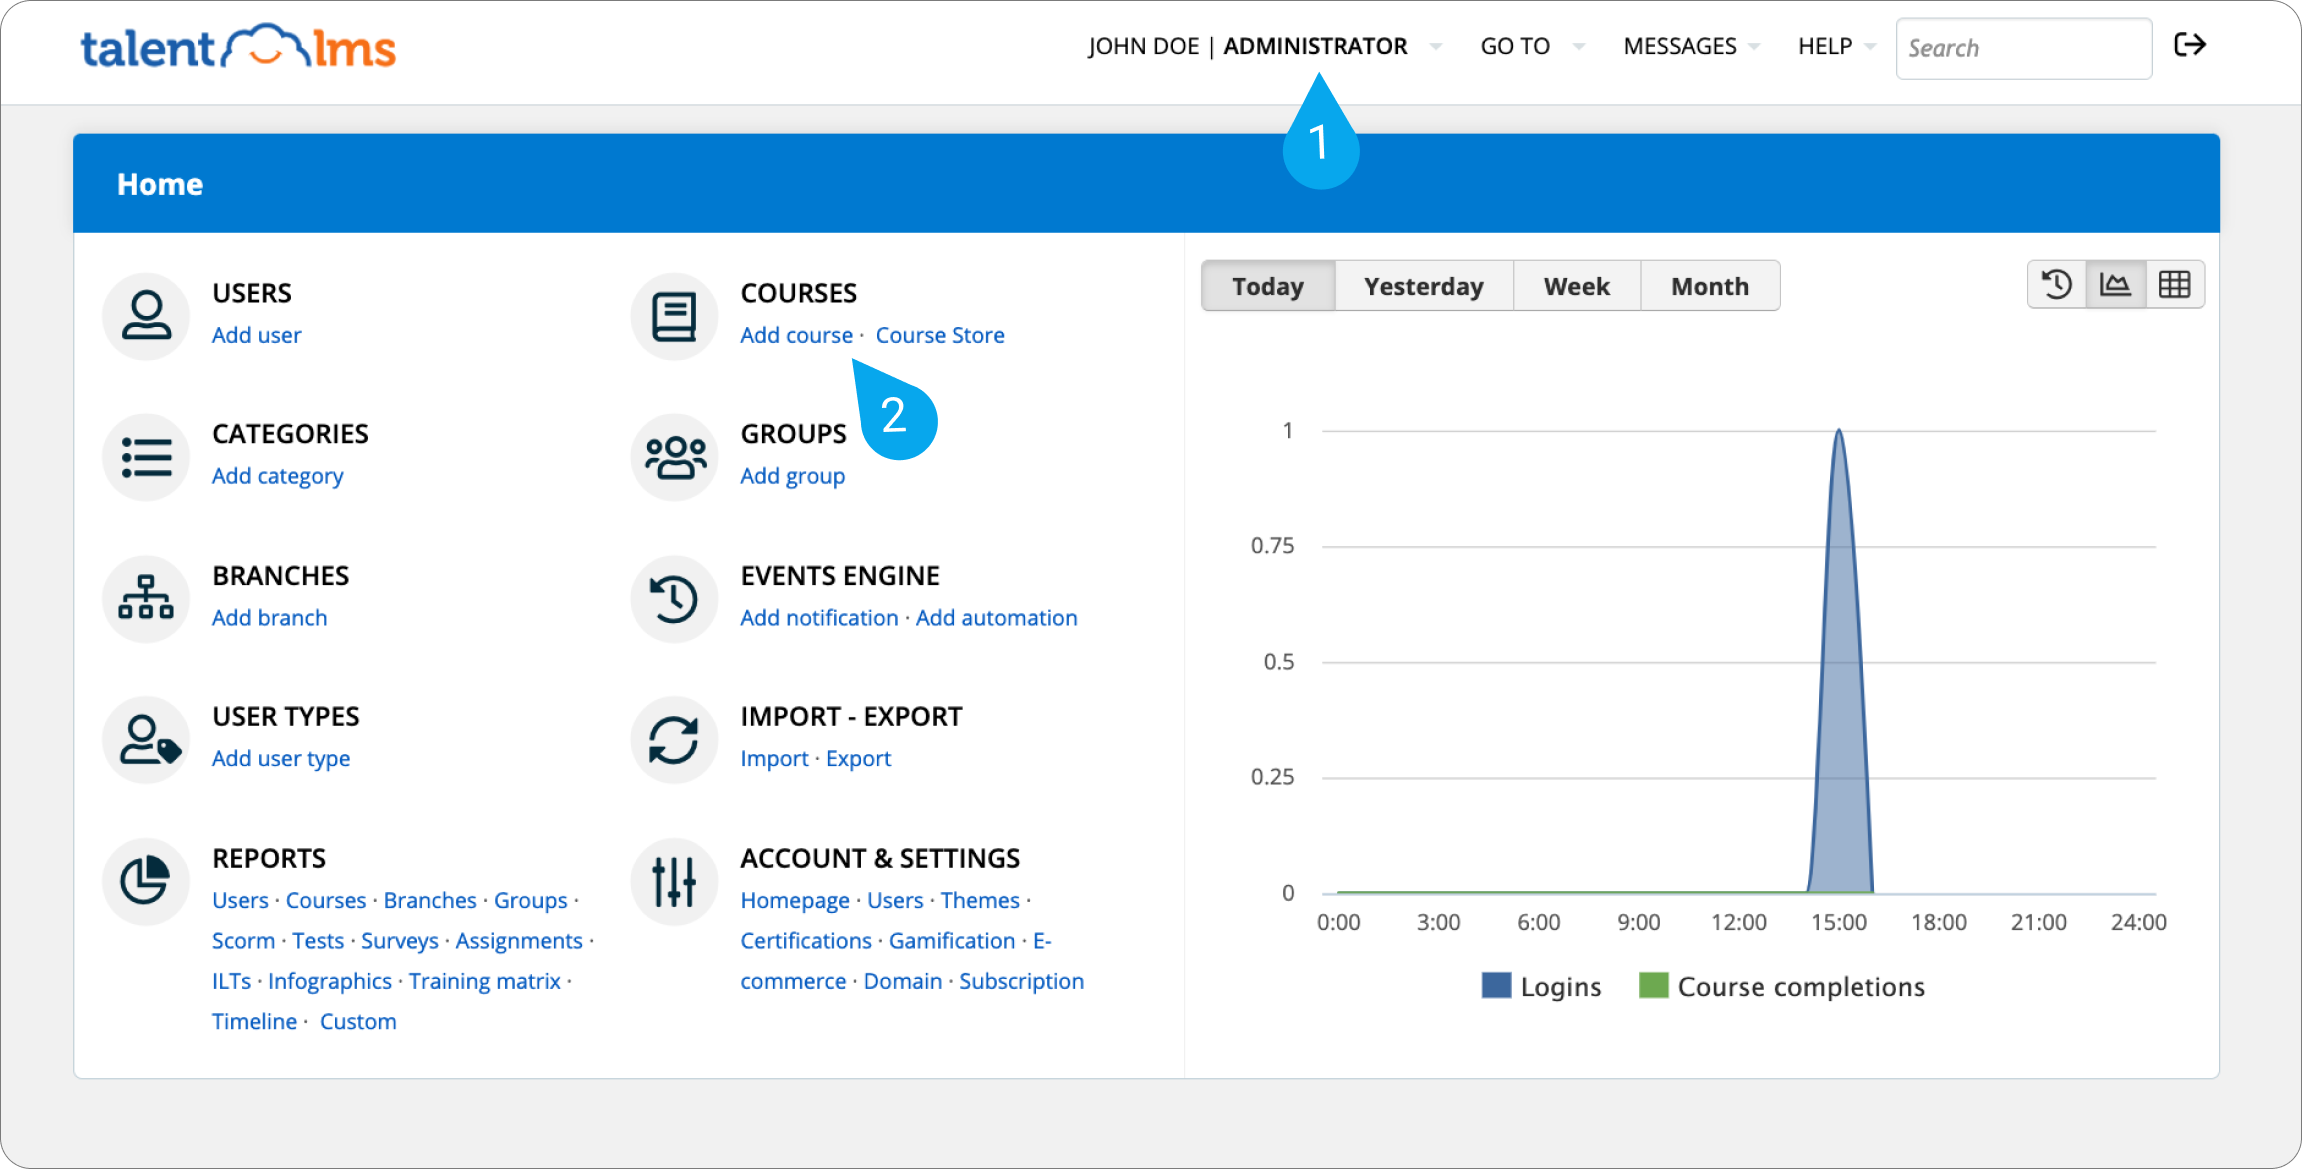The height and width of the screenshot is (1169, 2302).
Task: Click the Logins legend color swatch
Action: coord(1496,985)
